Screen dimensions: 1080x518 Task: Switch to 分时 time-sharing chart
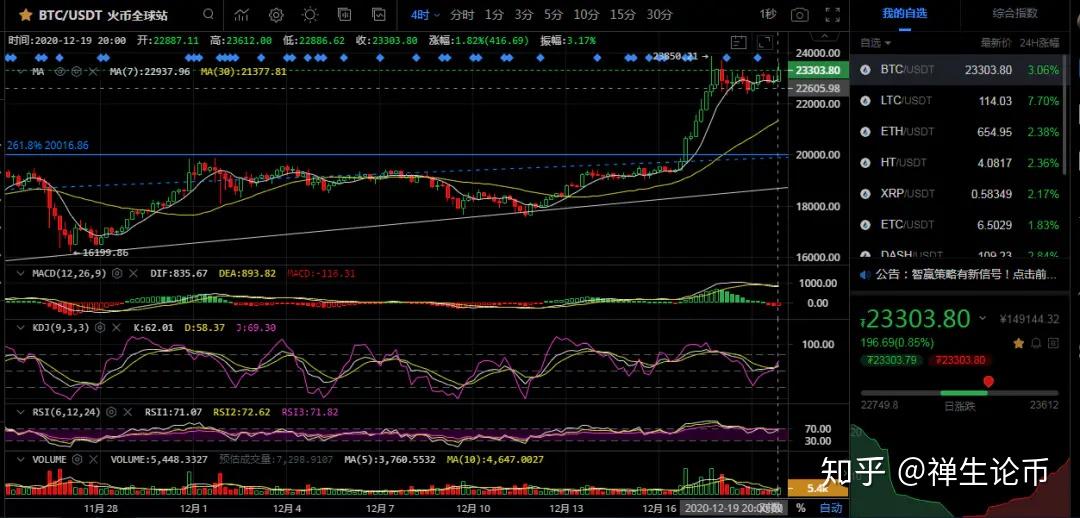(x=462, y=14)
